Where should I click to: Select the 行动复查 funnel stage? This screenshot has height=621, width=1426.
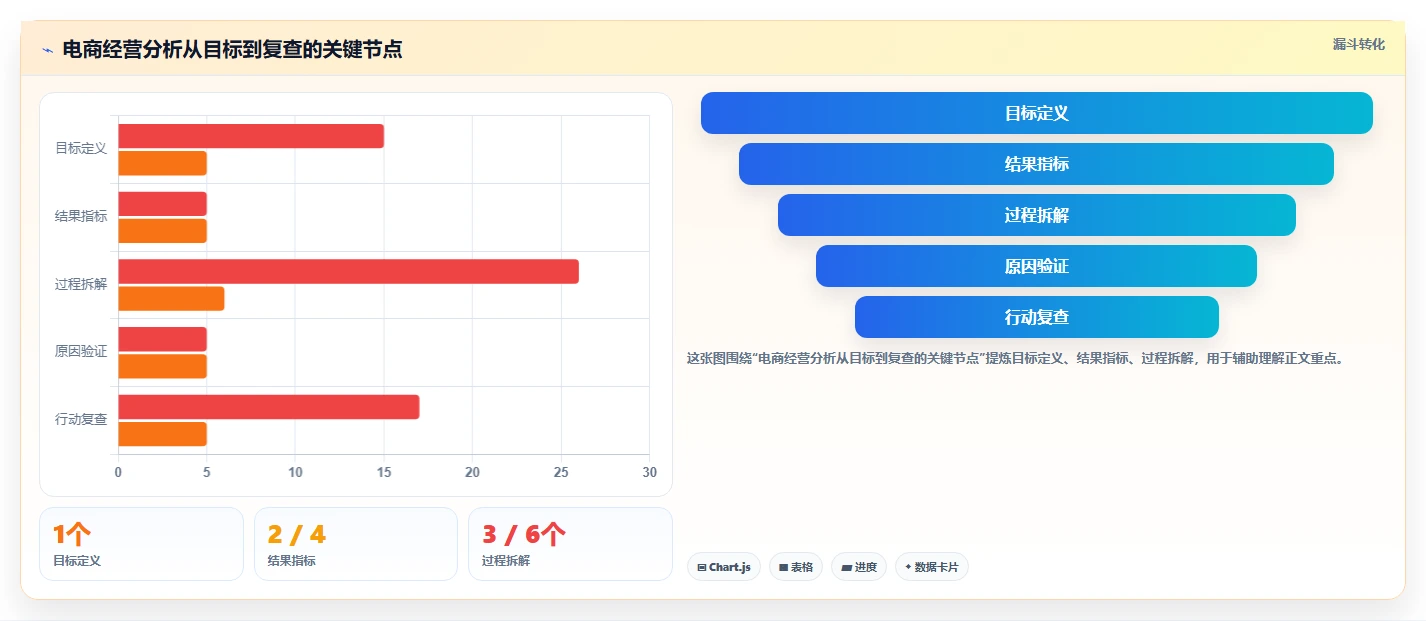tap(1037, 317)
